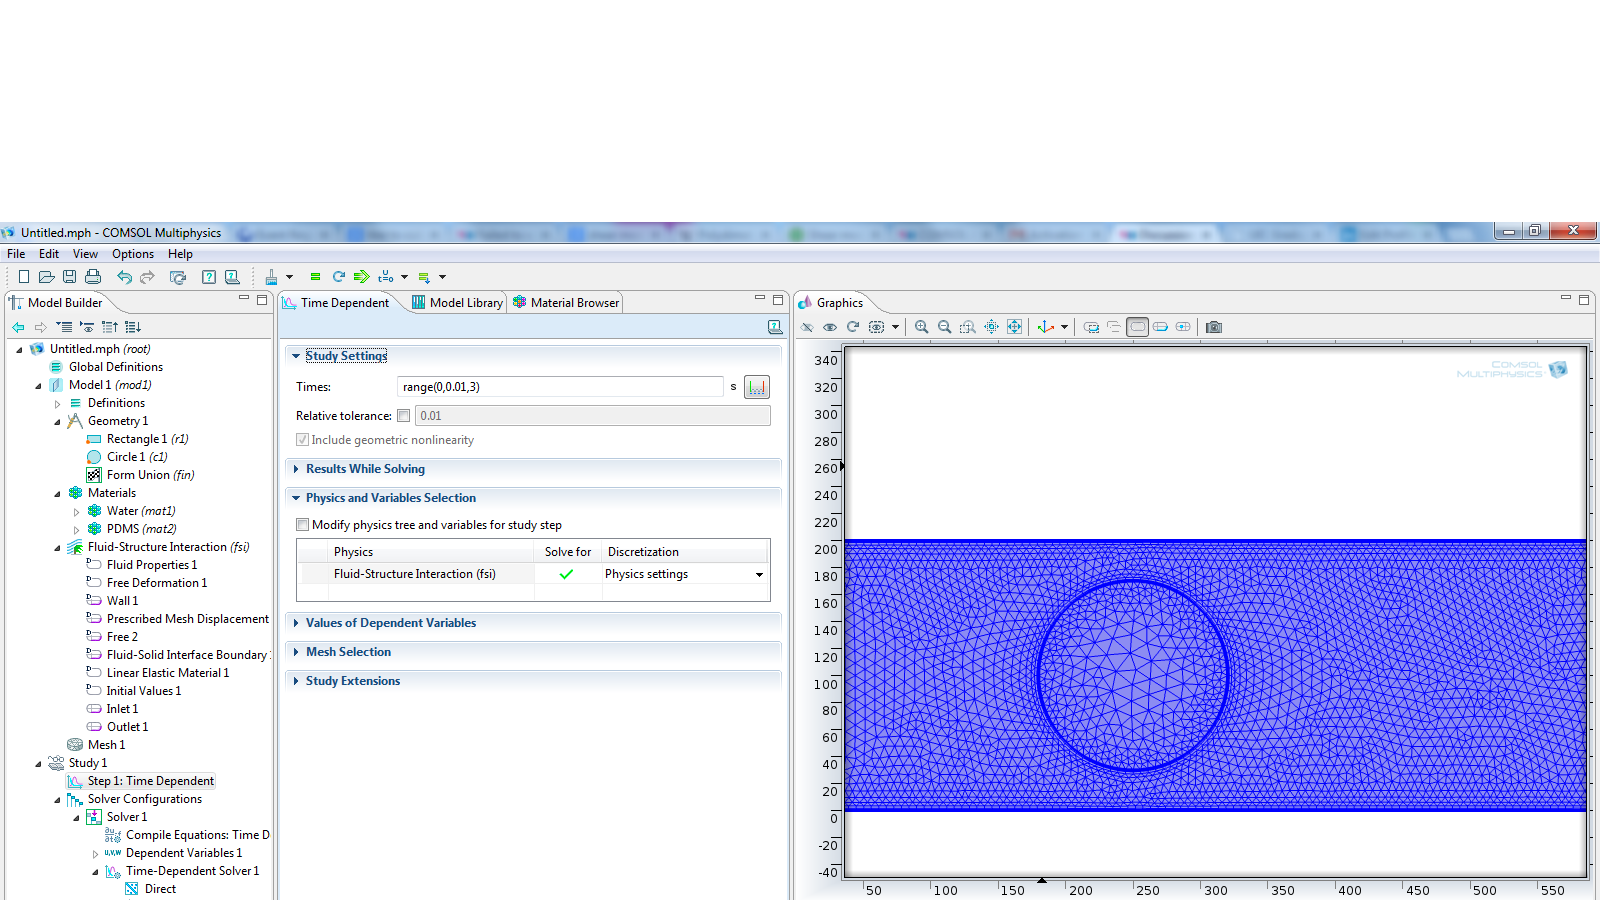This screenshot has height=900, width=1600.
Task: Expand the Results While Solving section
Action: click(365, 469)
